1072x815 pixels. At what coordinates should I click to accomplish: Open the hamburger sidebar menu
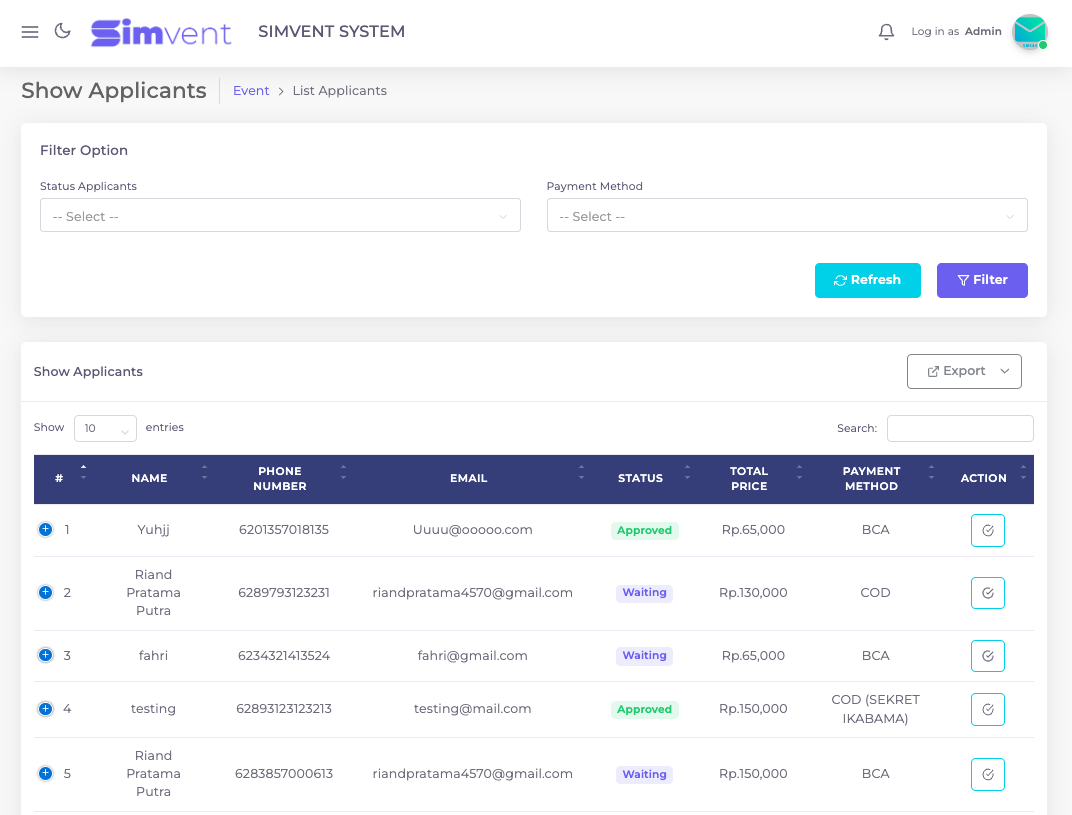pos(30,32)
